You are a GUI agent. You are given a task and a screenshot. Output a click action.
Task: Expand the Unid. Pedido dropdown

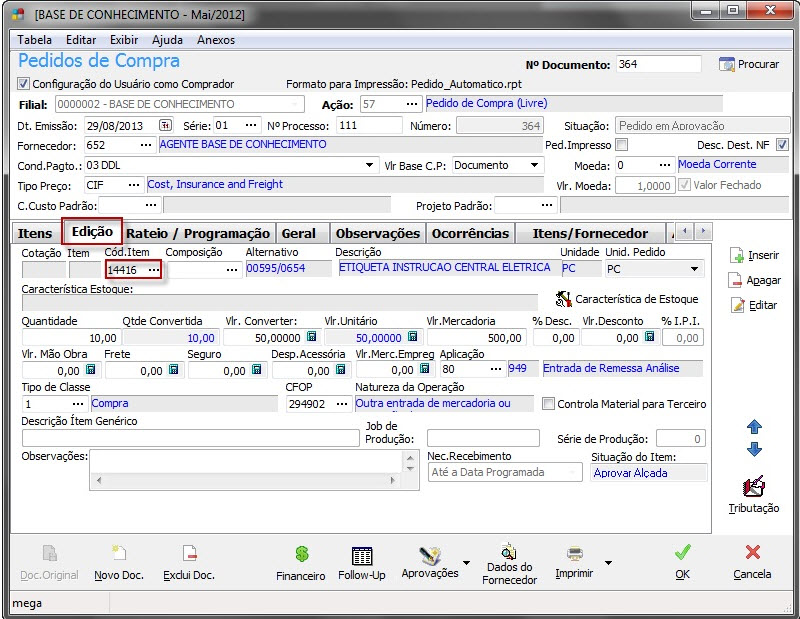695,269
